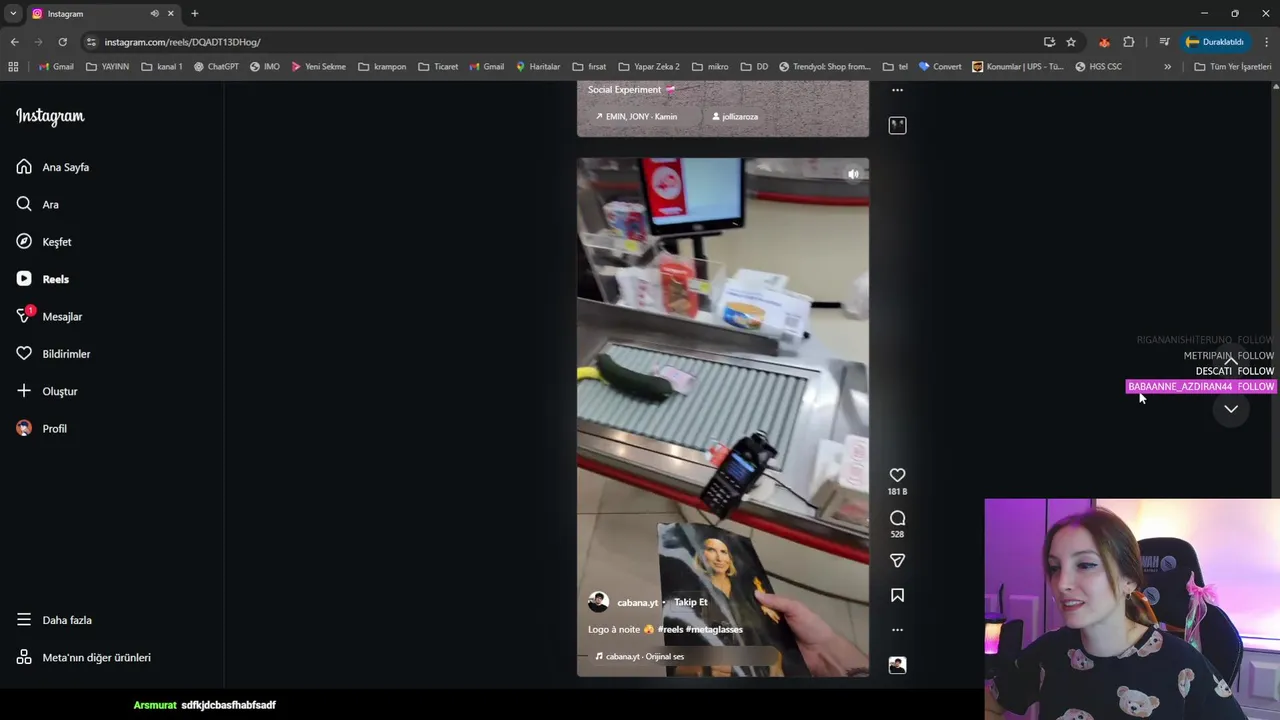Open the media control toolbar icon
This screenshot has width=1280, height=720.
1164,42
